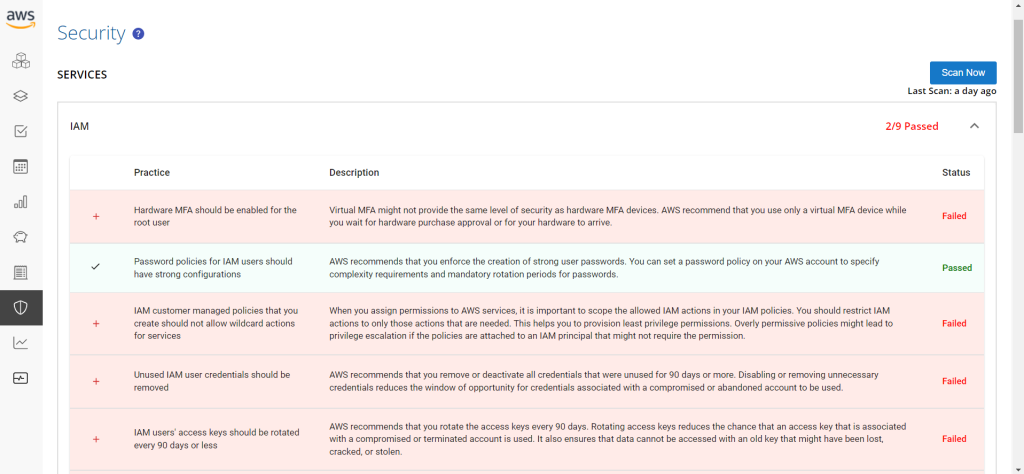1024x474 pixels.
Task: Click the Description column header
Action: tap(354, 173)
